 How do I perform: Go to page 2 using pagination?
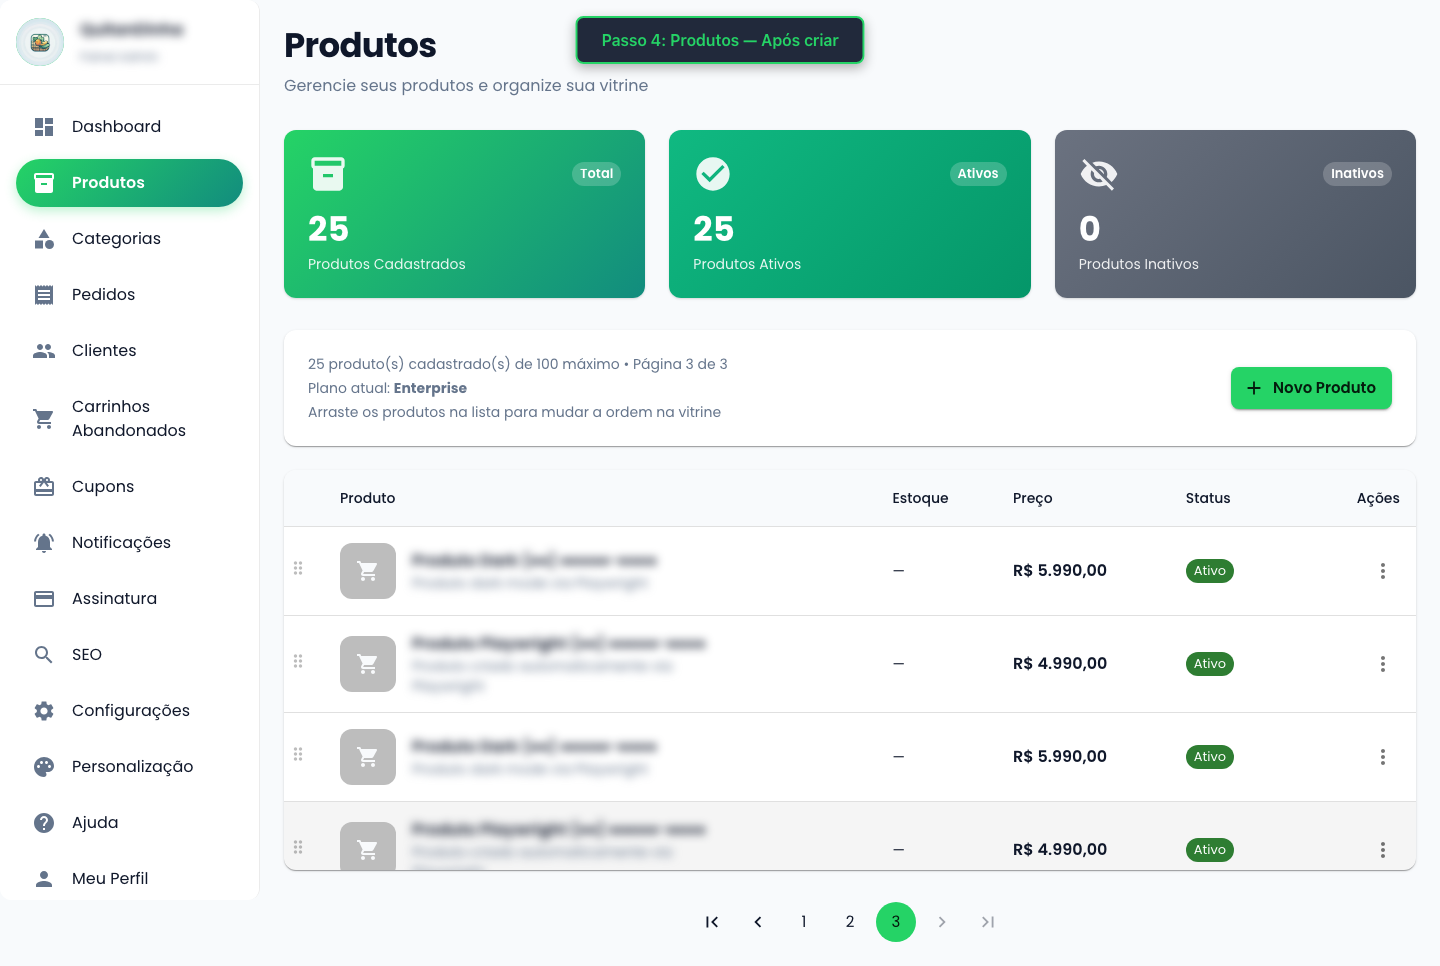849,922
